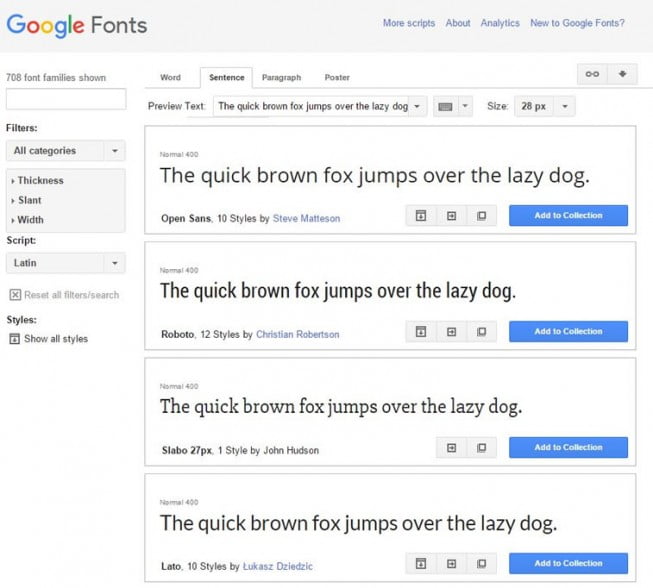Screen dimensions: 653x588
Task: Toggle Show all styles under Styles
Action: (x=15, y=339)
